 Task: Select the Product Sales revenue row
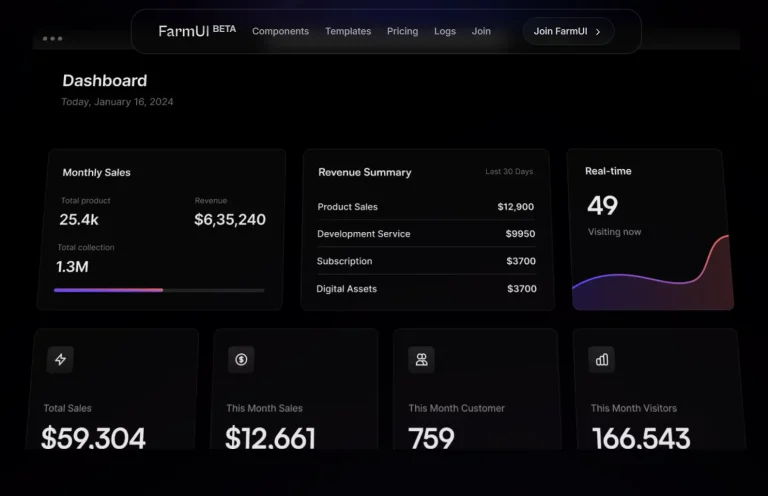point(426,207)
